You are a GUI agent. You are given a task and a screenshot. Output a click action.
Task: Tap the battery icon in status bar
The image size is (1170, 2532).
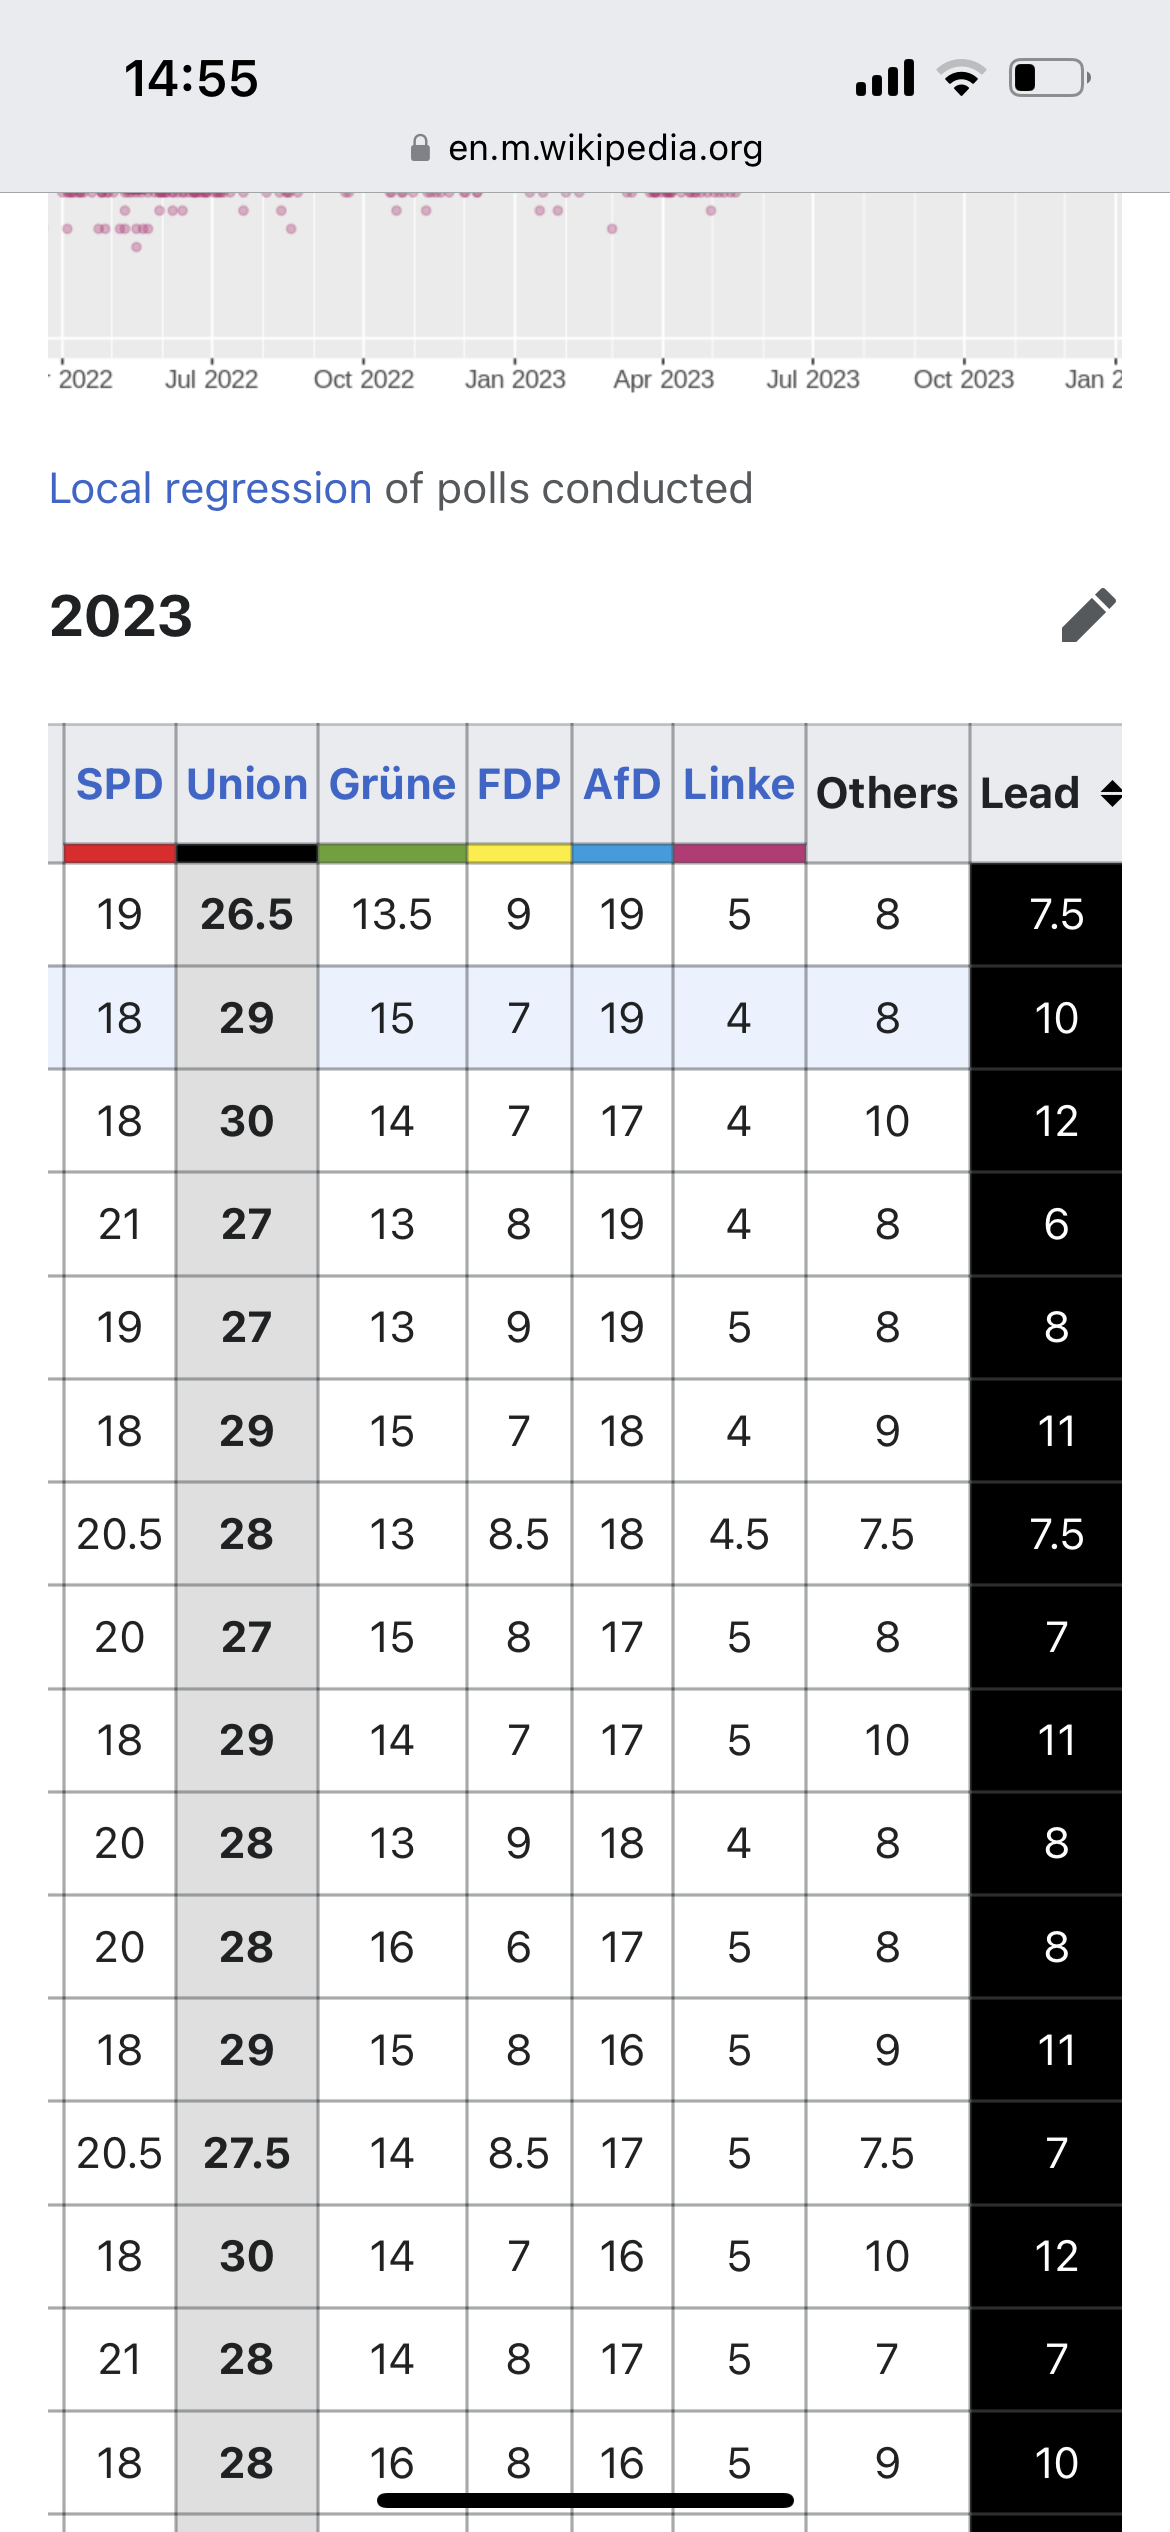pyautogui.click(x=1050, y=78)
